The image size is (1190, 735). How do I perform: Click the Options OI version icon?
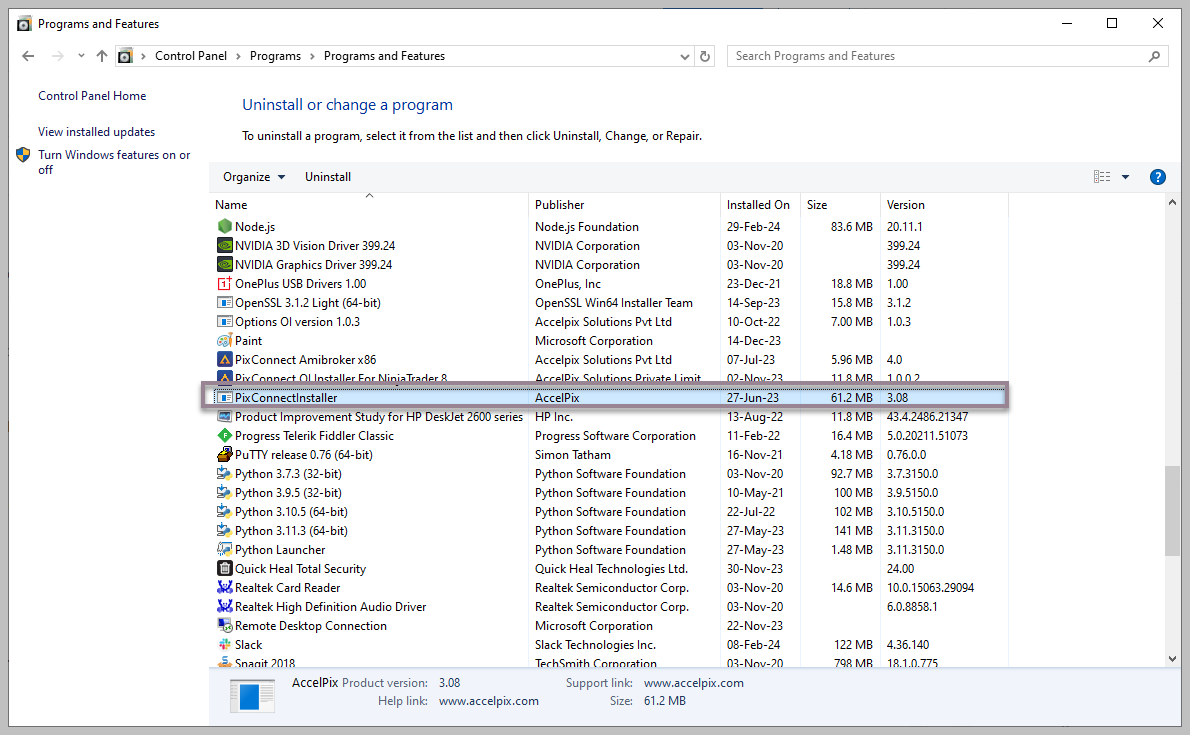tap(225, 321)
